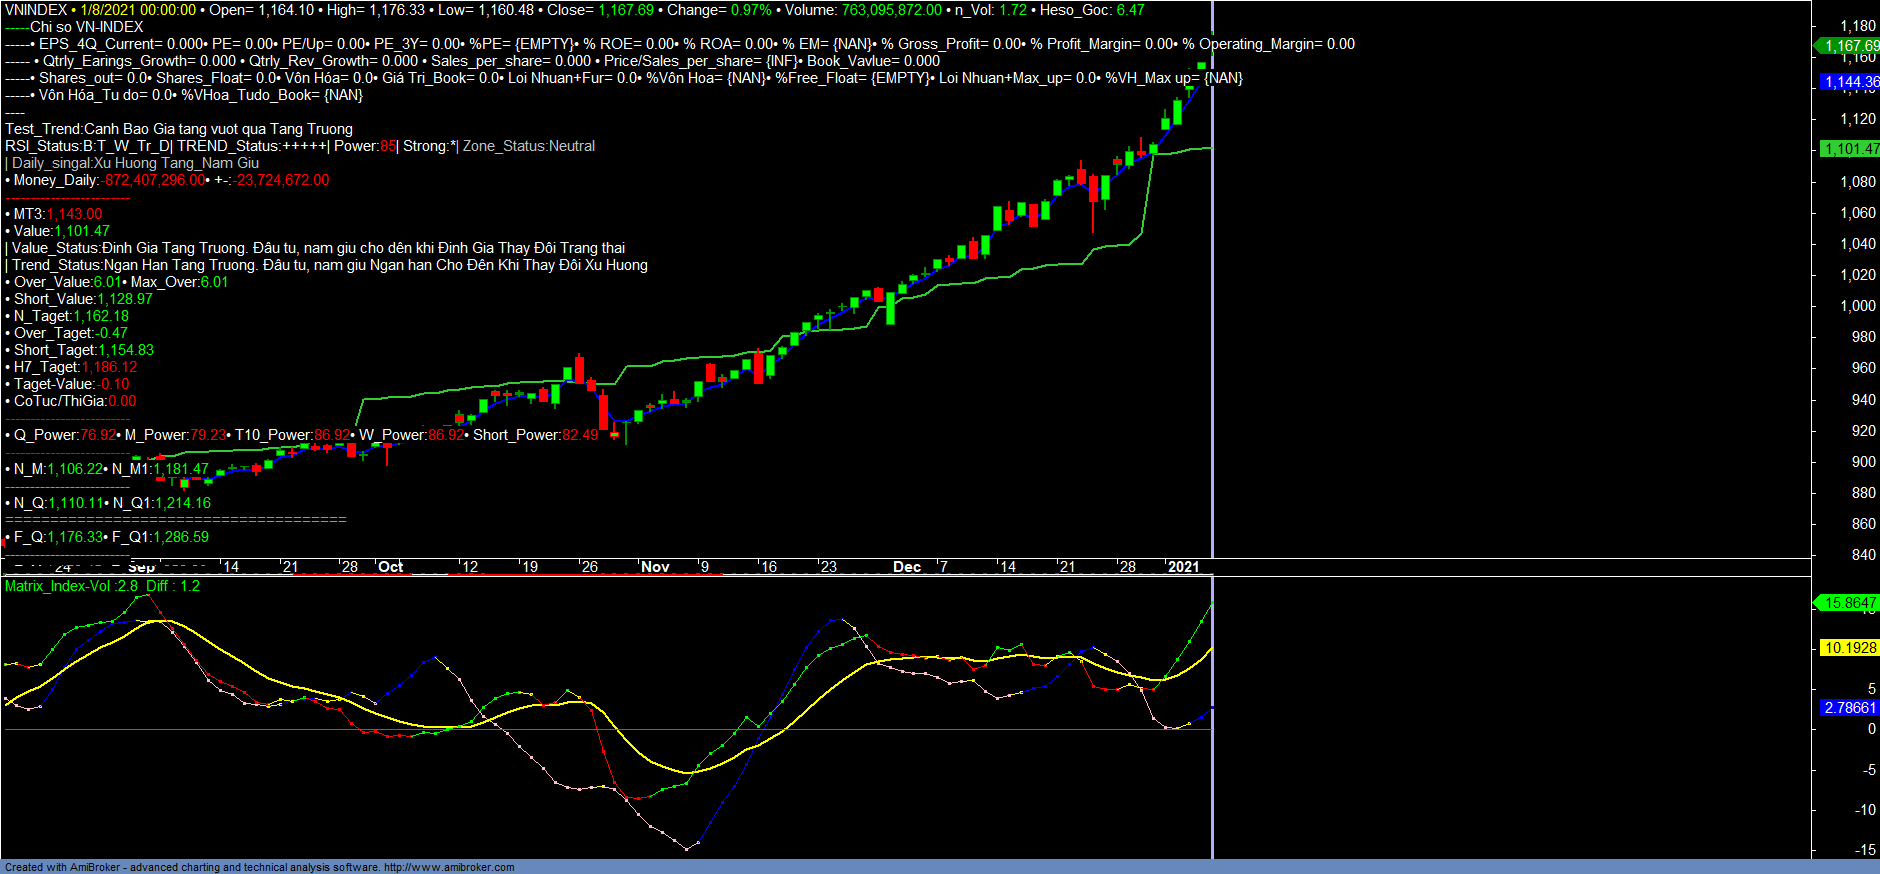Click the yellow 10.1928 indicator tag

pos(1850,648)
